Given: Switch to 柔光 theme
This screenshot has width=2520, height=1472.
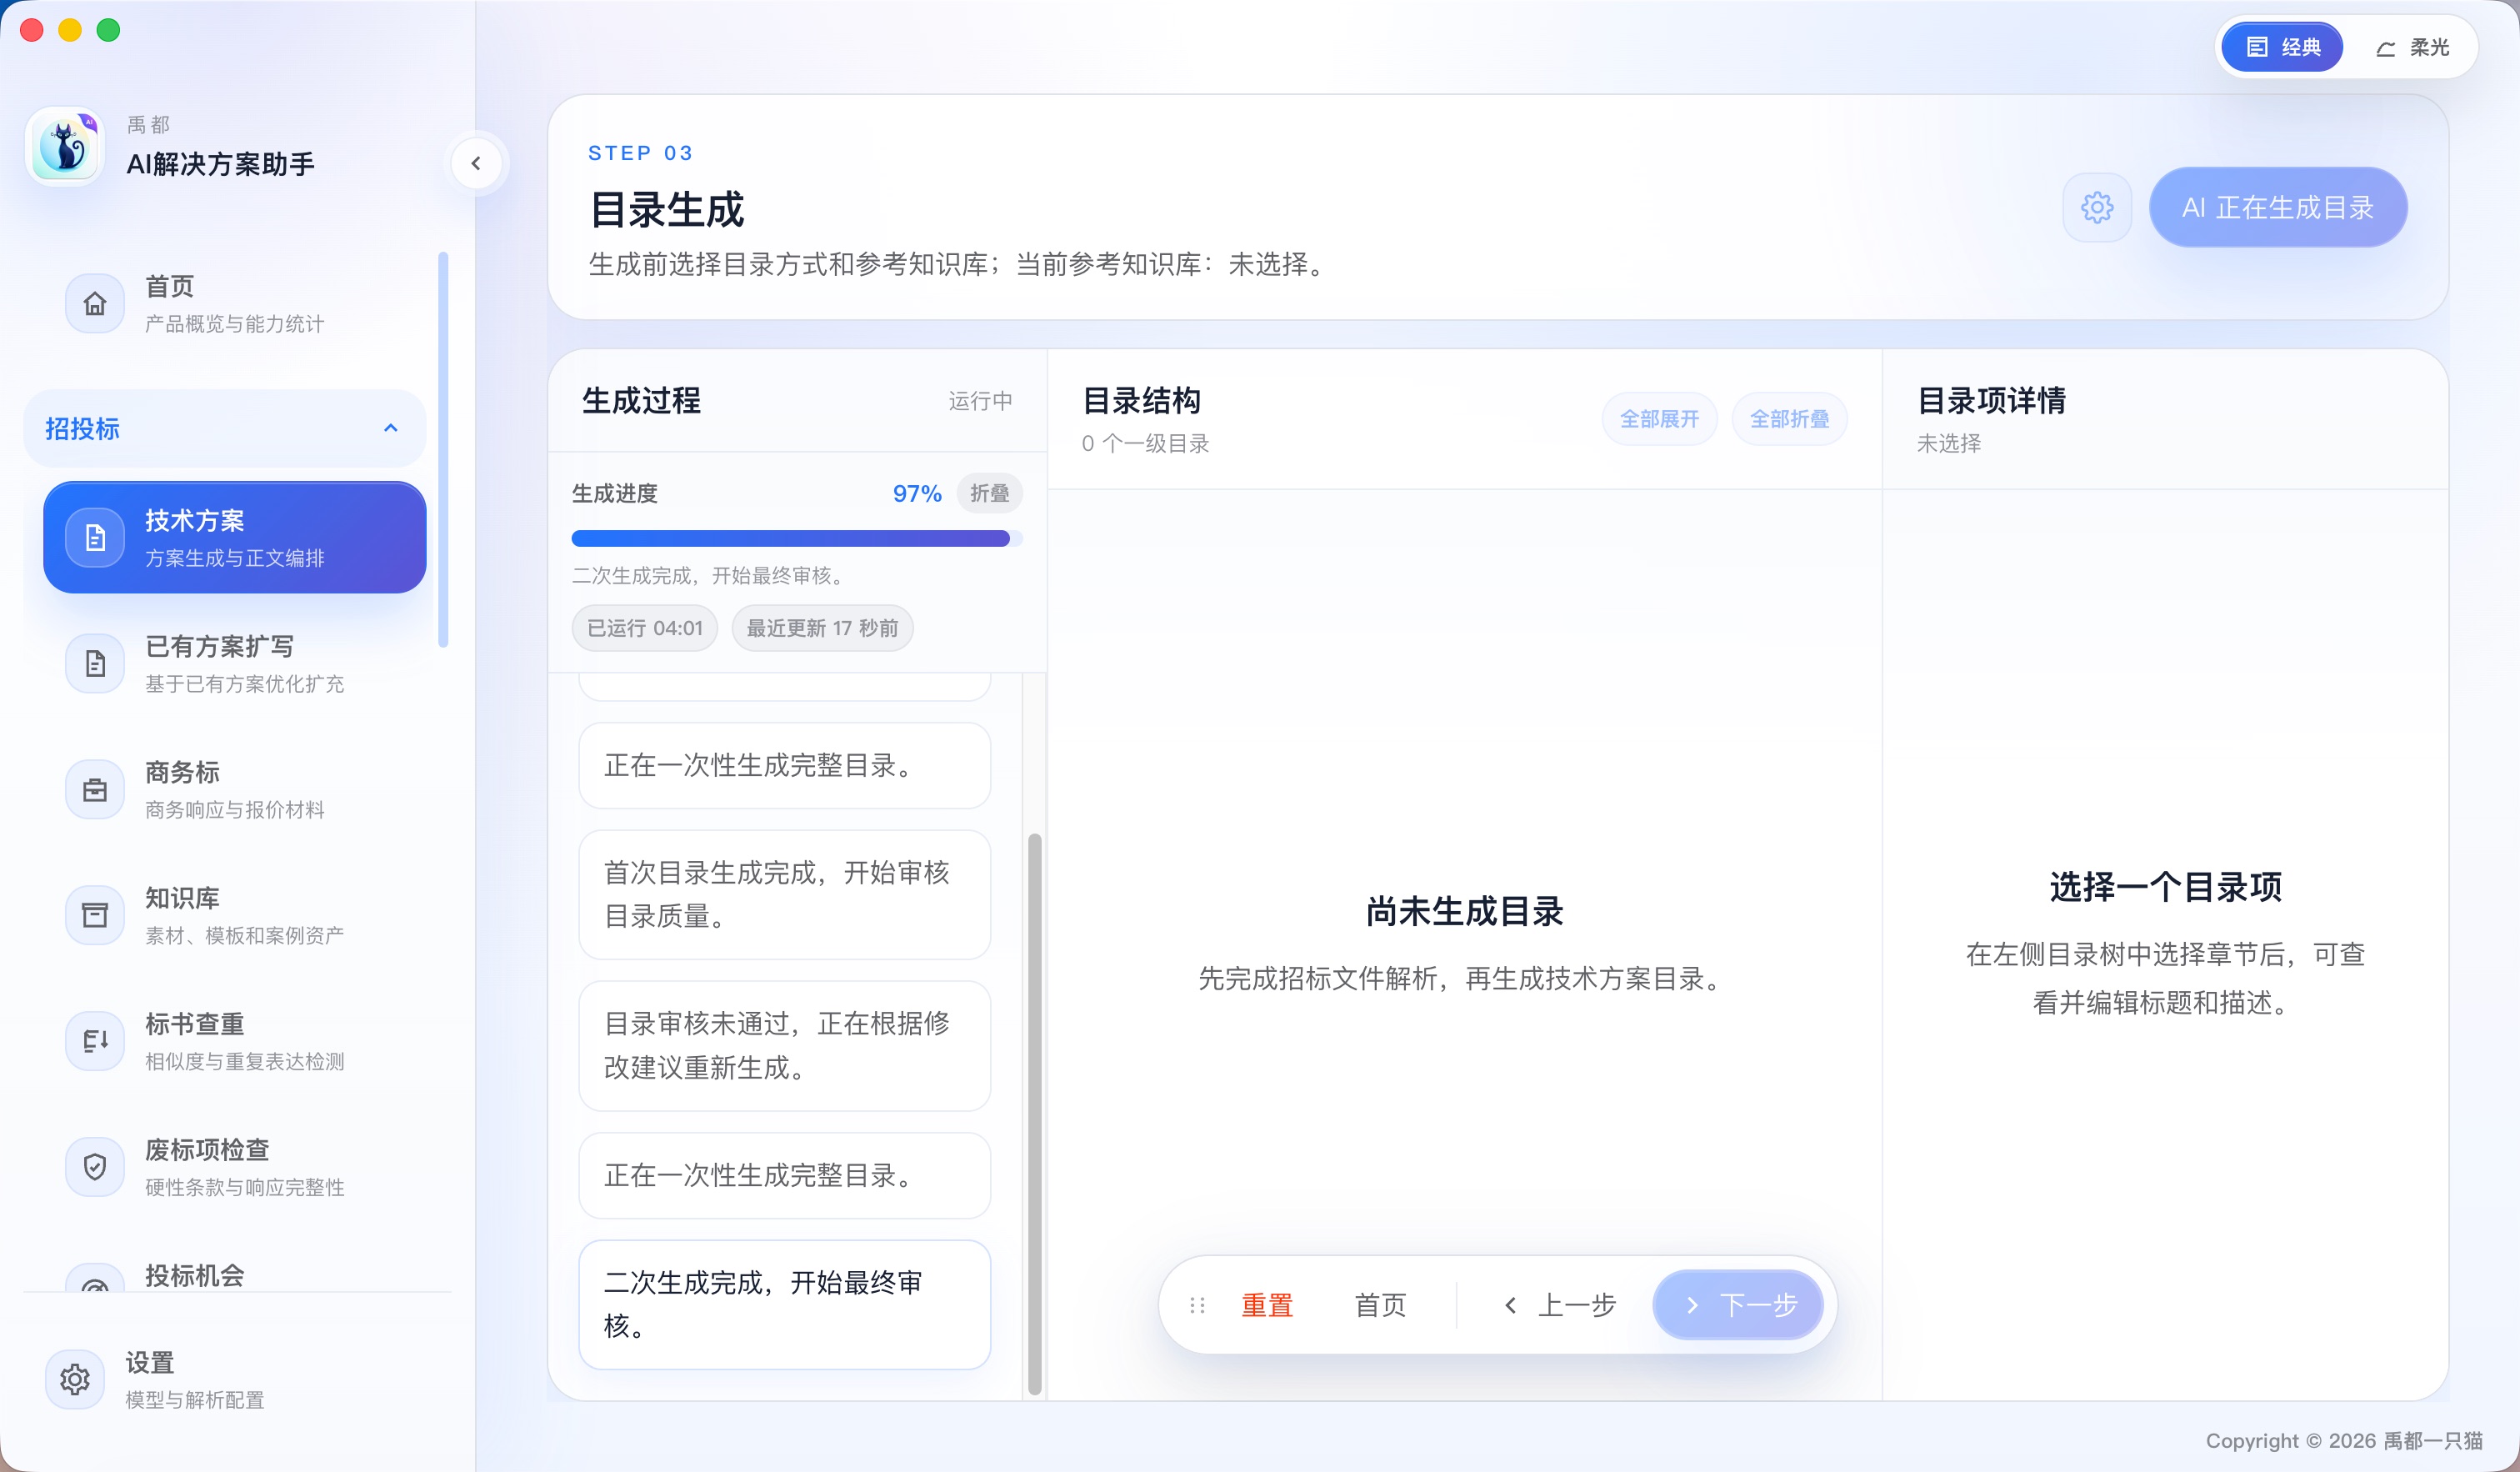Looking at the screenshot, I should [x=2412, y=47].
